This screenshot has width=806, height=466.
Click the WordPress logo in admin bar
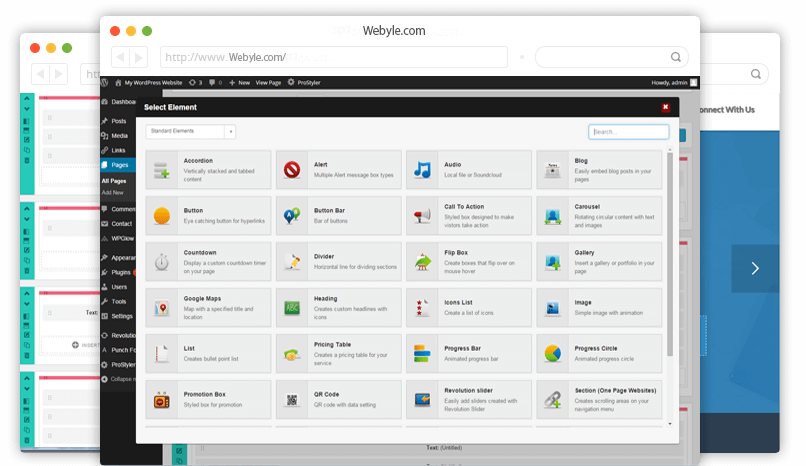[105, 82]
